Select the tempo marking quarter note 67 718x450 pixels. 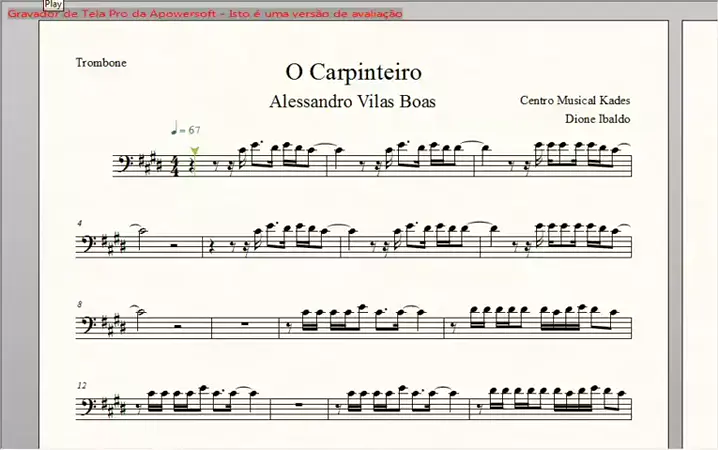click(x=186, y=129)
